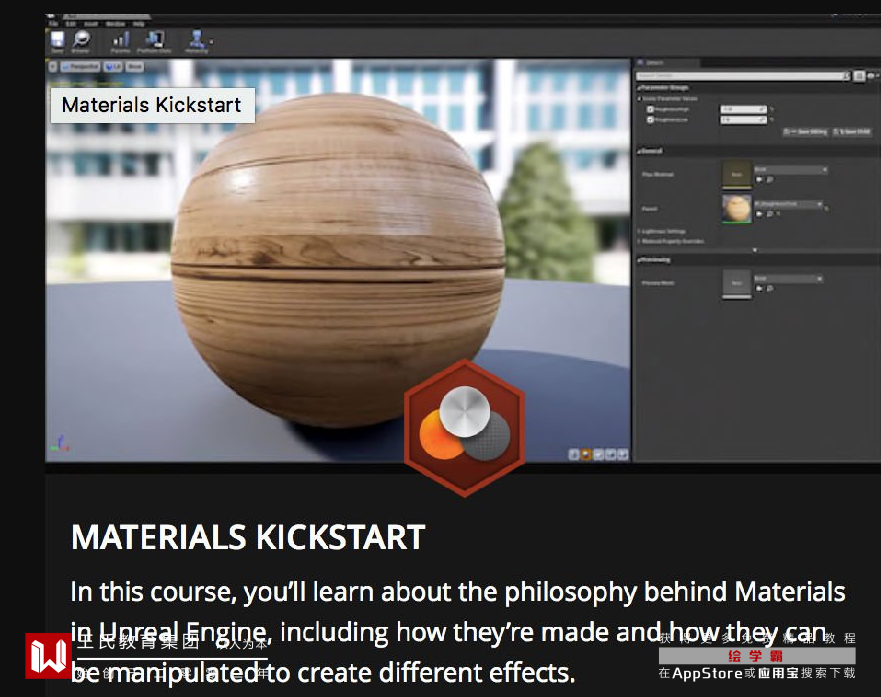Screen dimensions: 881x697
Task: Open the Hierarchy dropdown arrow
Action: [x=211, y=42]
